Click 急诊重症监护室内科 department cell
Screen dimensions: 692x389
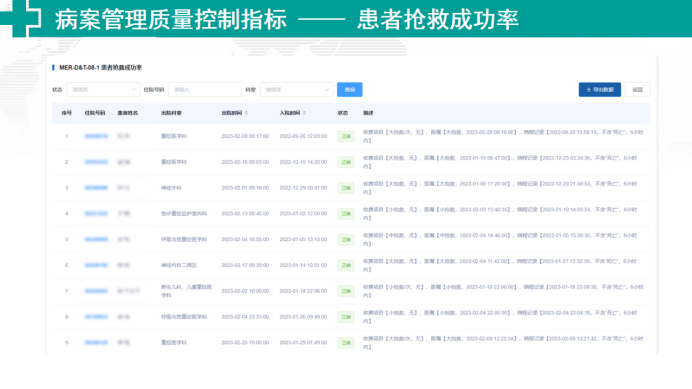pos(184,214)
